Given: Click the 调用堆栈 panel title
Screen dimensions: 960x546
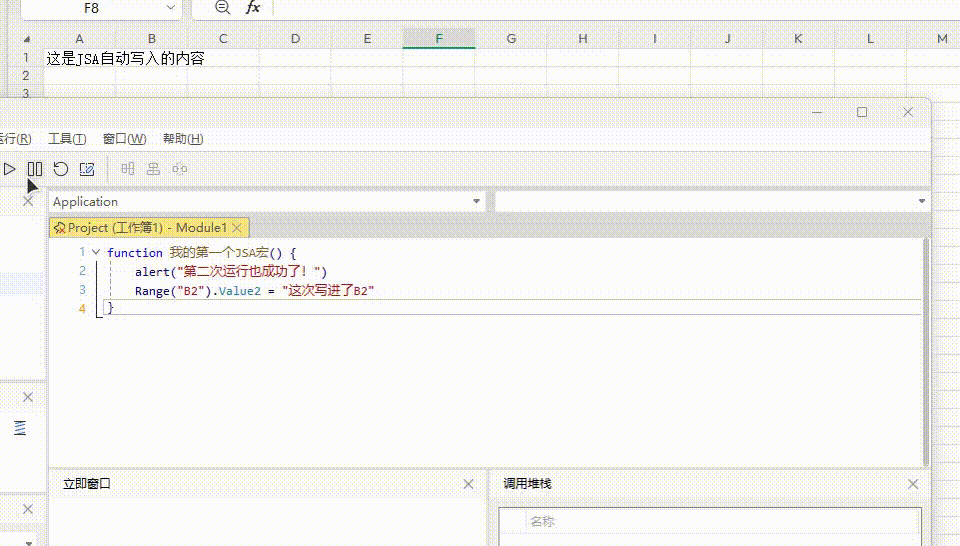Looking at the screenshot, I should [527, 484].
